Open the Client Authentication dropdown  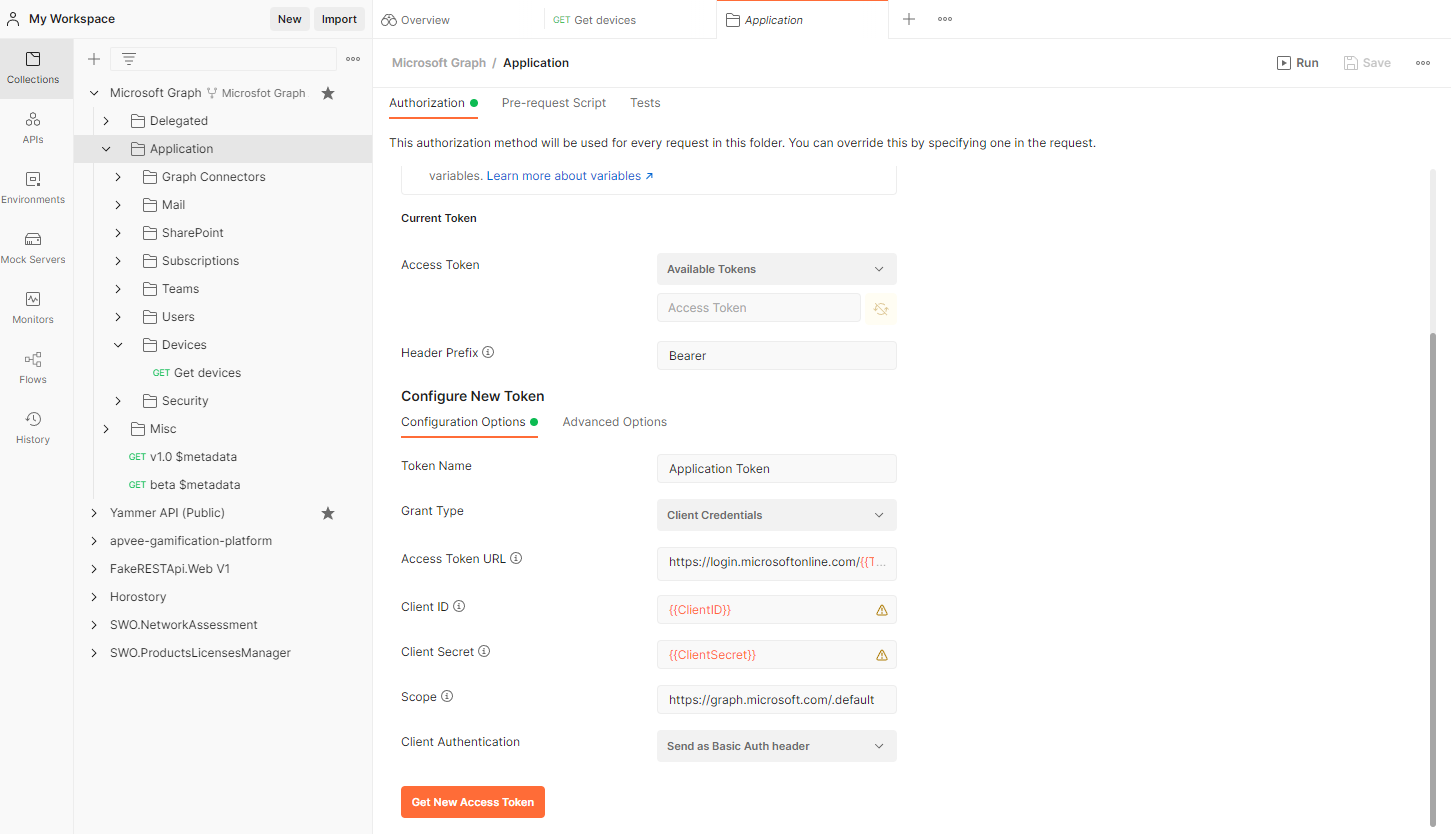pos(776,746)
